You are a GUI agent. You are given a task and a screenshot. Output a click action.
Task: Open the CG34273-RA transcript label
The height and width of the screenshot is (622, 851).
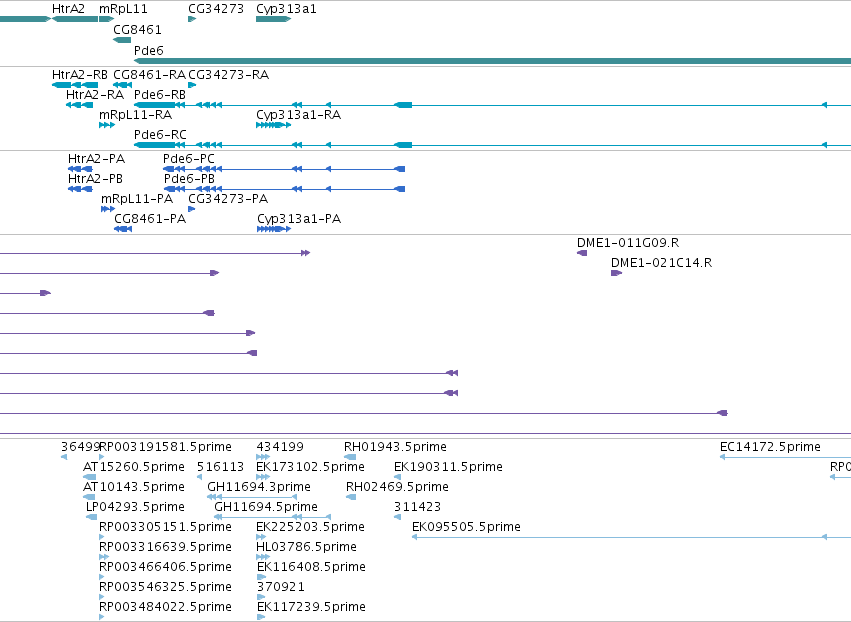(228, 74)
